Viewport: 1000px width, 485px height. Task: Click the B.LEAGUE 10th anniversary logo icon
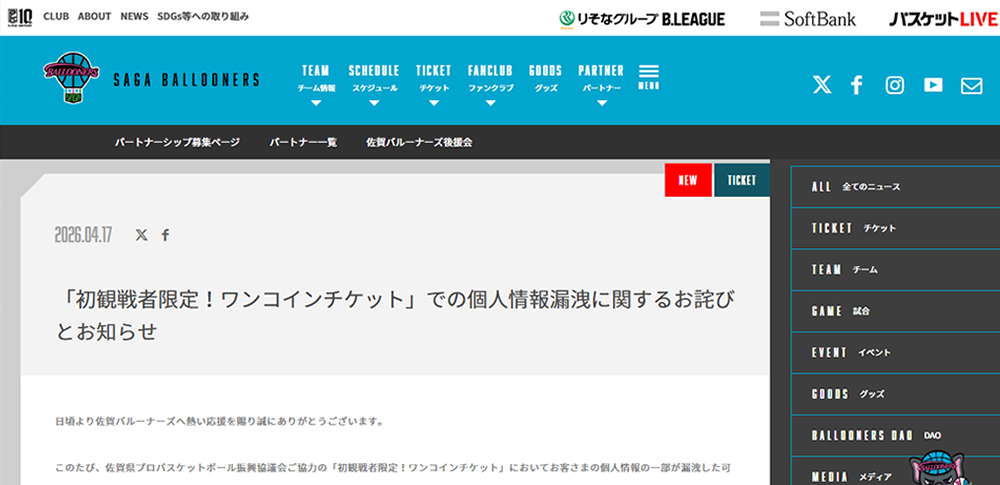point(19,17)
